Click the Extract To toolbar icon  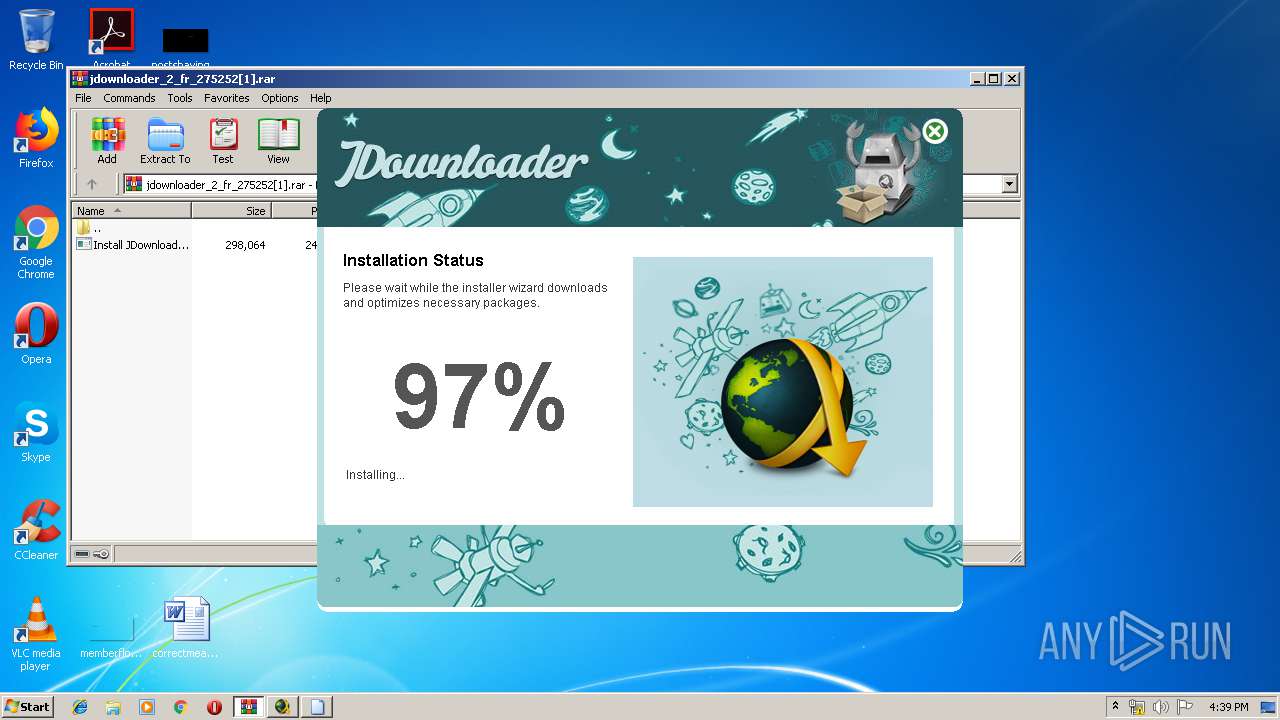[x=165, y=141]
